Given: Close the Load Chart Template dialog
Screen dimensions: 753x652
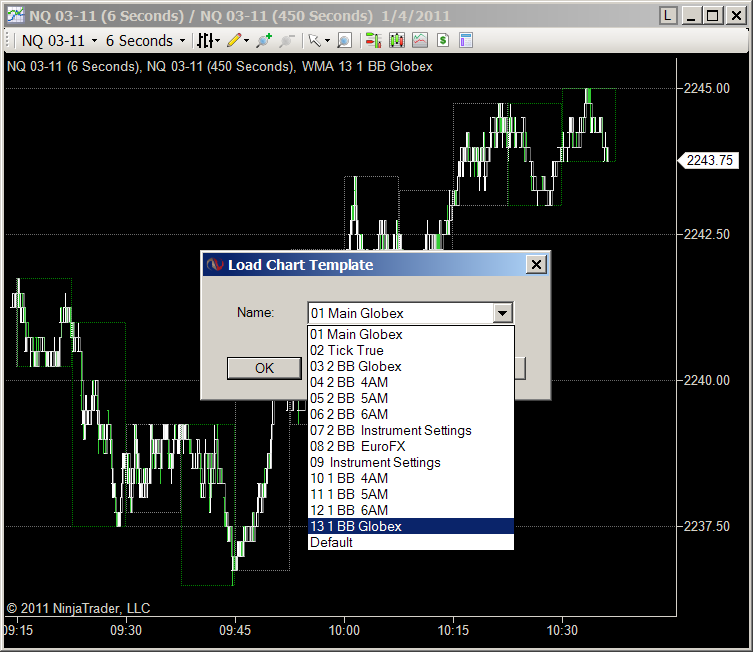Looking at the screenshot, I should [x=536, y=265].
